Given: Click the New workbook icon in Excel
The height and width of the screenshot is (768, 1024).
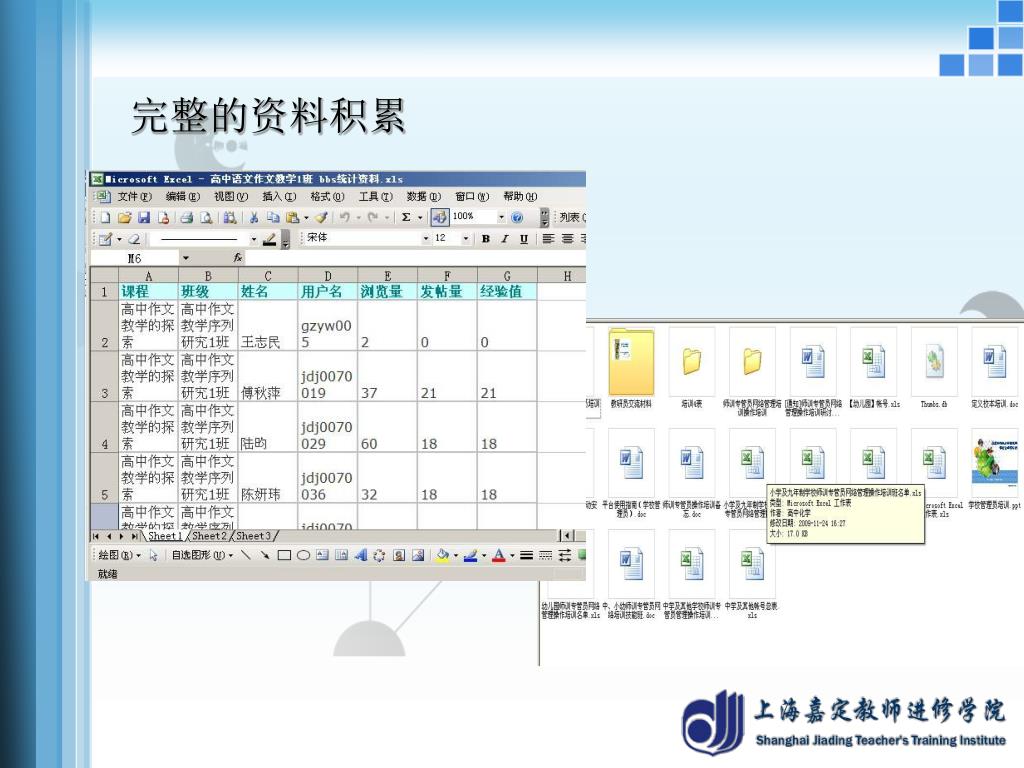Looking at the screenshot, I should pyautogui.click(x=105, y=217).
